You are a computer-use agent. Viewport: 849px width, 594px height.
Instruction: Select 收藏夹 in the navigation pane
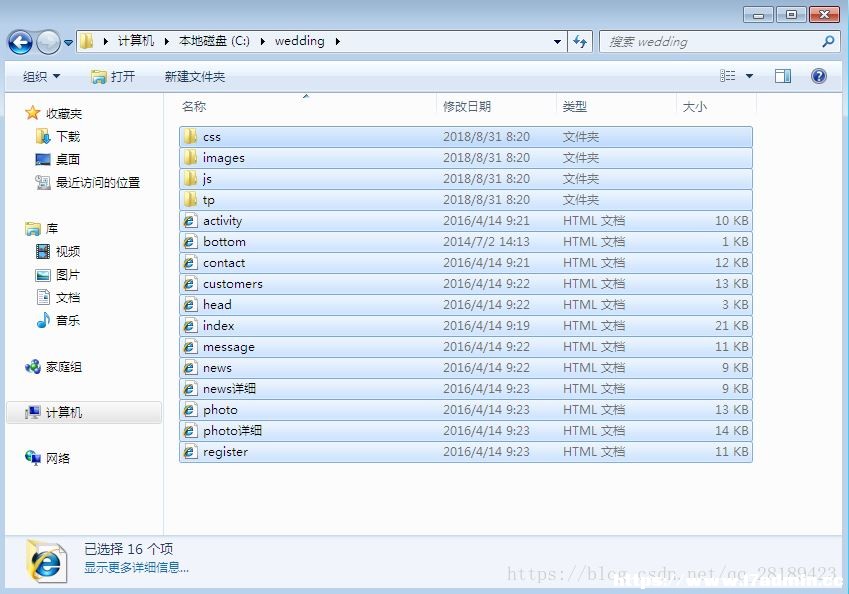63,113
